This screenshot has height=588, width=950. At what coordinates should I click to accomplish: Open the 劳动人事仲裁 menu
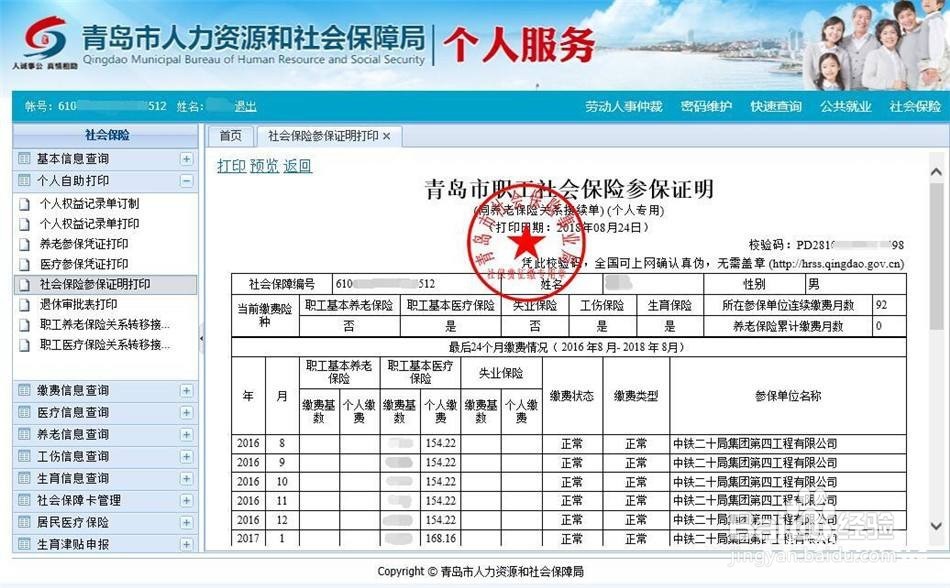tap(623, 107)
